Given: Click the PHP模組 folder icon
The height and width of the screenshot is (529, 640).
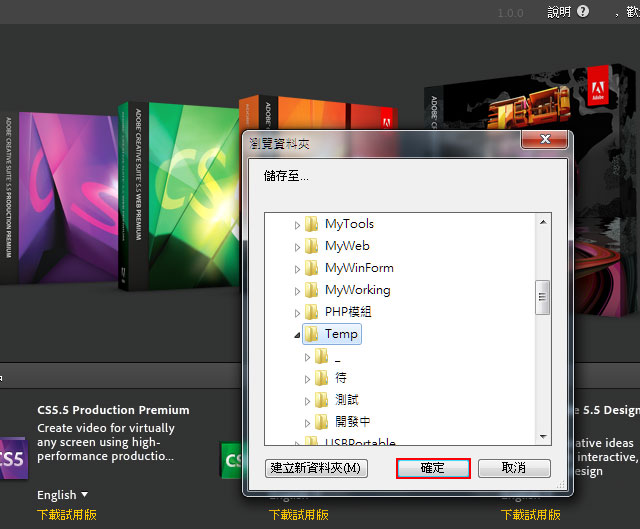Looking at the screenshot, I should 312,312.
